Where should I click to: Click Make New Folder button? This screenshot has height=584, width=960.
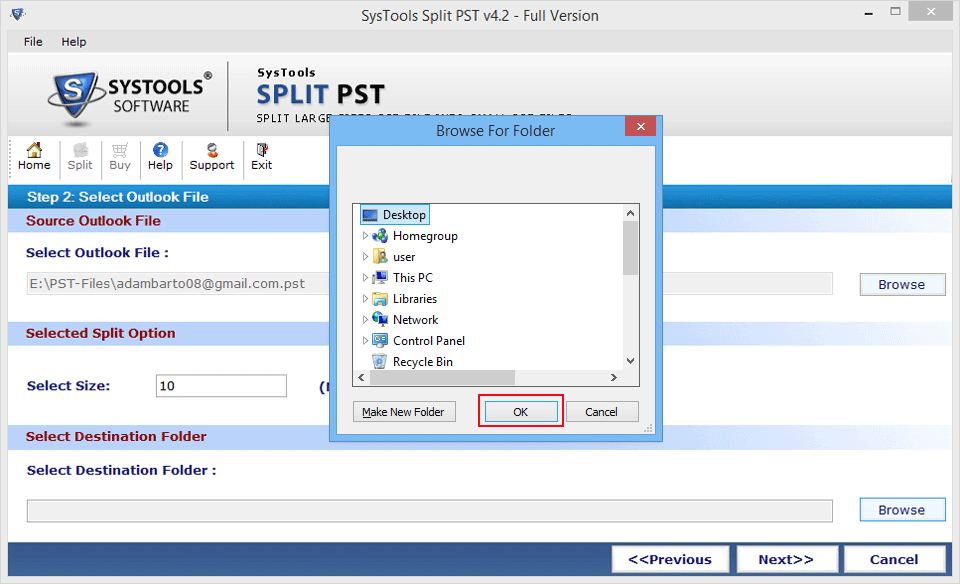(404, 412)
